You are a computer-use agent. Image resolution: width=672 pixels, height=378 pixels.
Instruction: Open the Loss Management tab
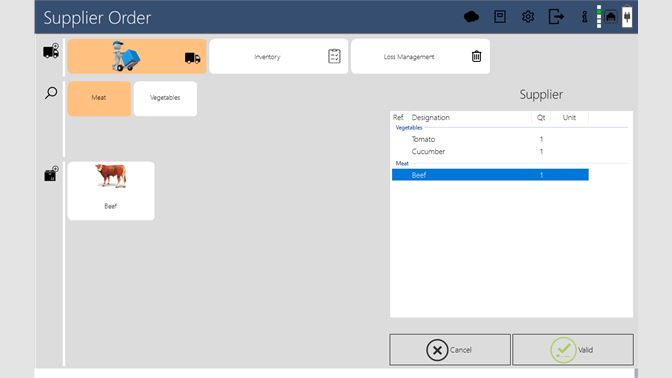coord(420,56)
